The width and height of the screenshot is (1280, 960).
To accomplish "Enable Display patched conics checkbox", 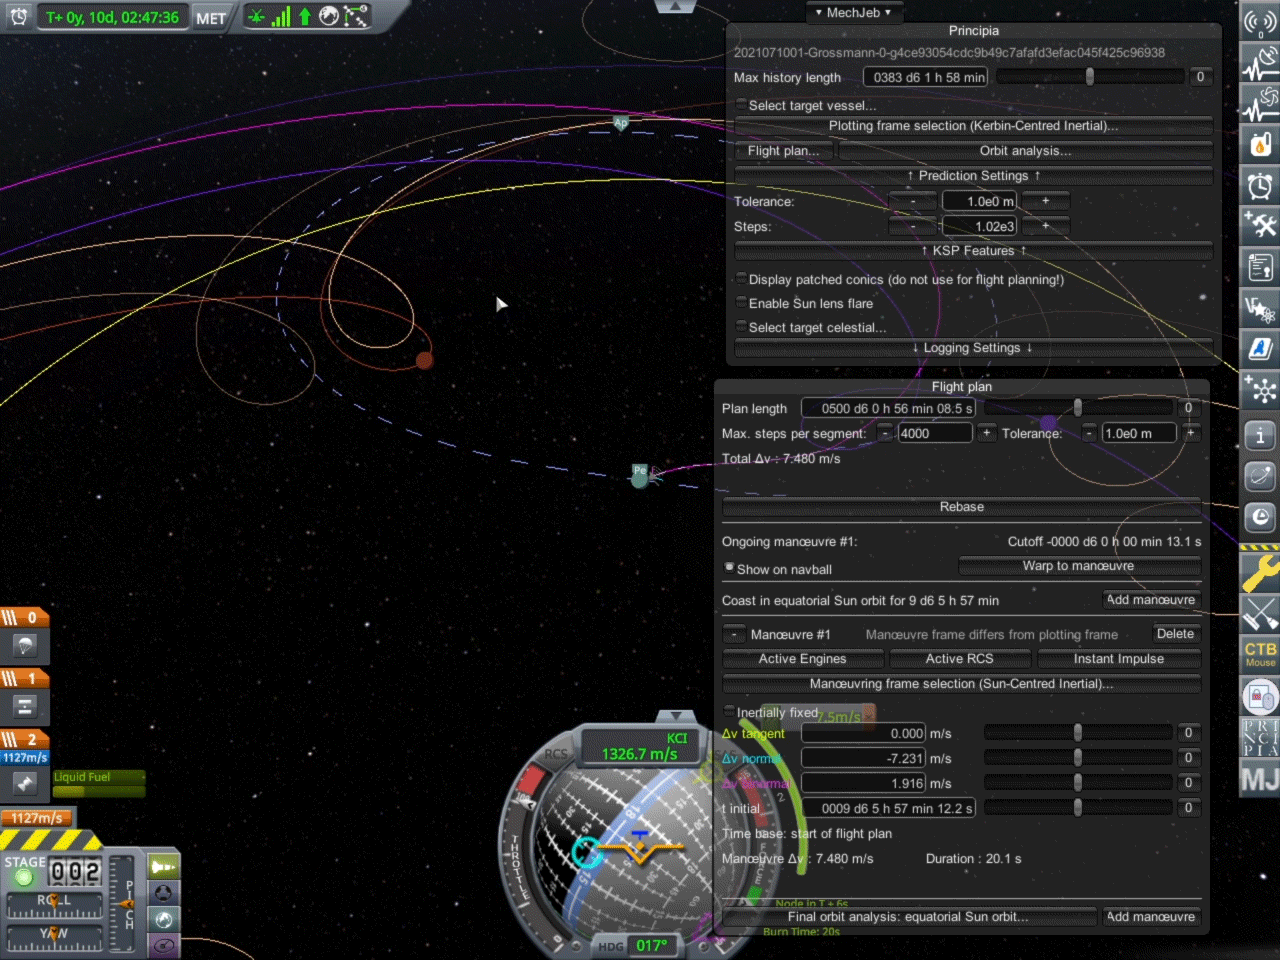I will tap(741, 279).
